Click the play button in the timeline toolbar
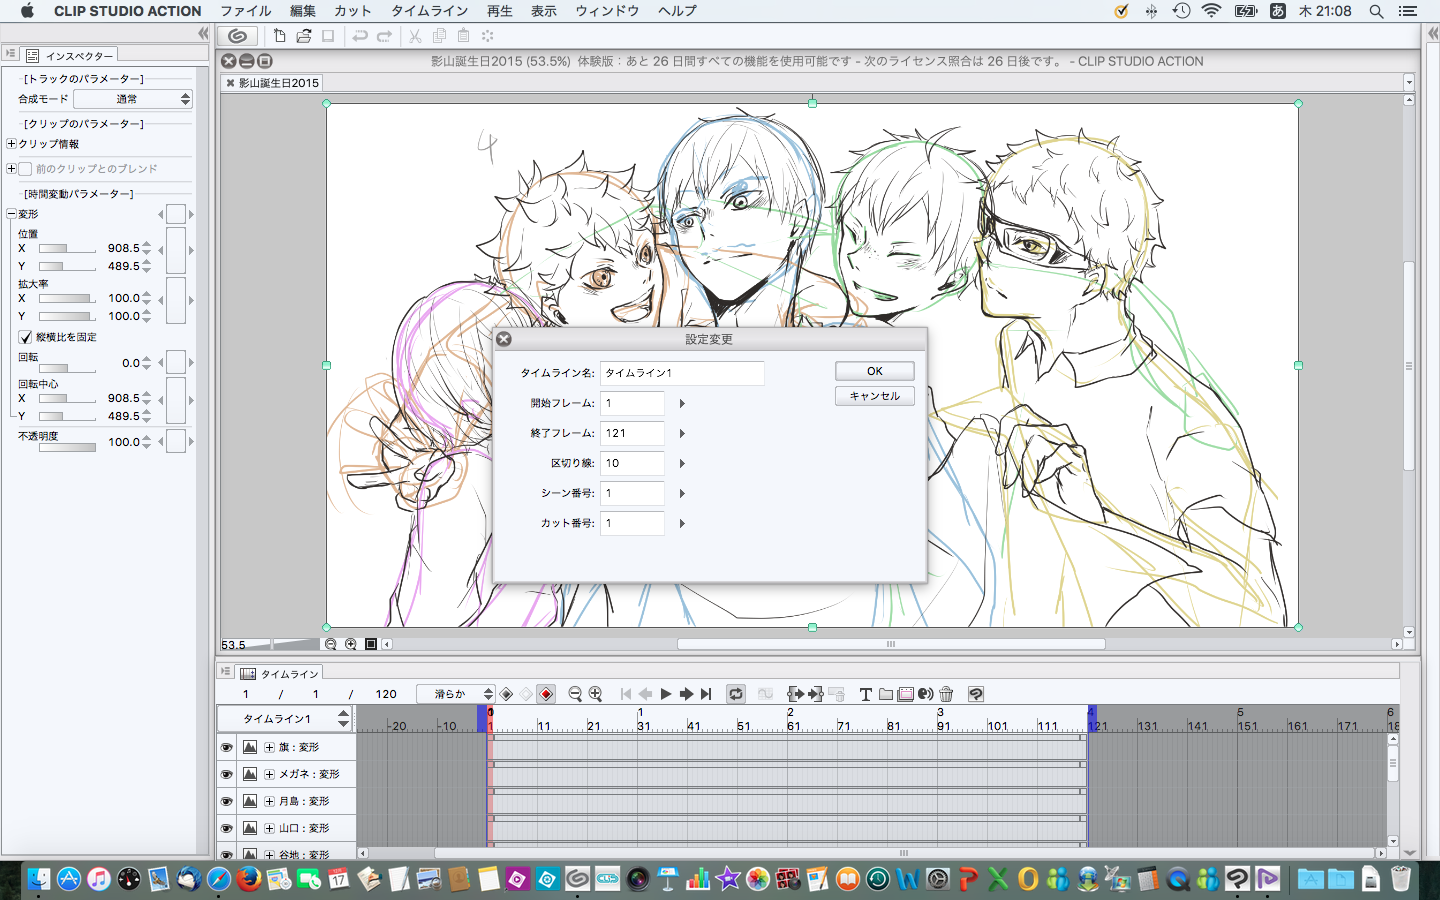Viewport: 1440px width, 900px height. [666, 694]
